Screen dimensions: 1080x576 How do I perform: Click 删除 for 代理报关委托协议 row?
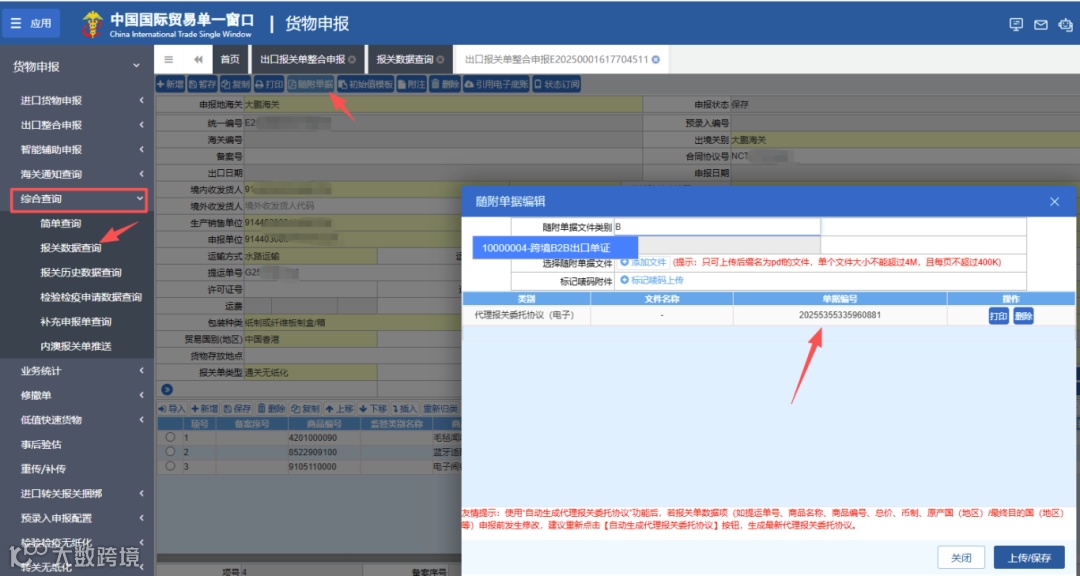coord(1024,316)
